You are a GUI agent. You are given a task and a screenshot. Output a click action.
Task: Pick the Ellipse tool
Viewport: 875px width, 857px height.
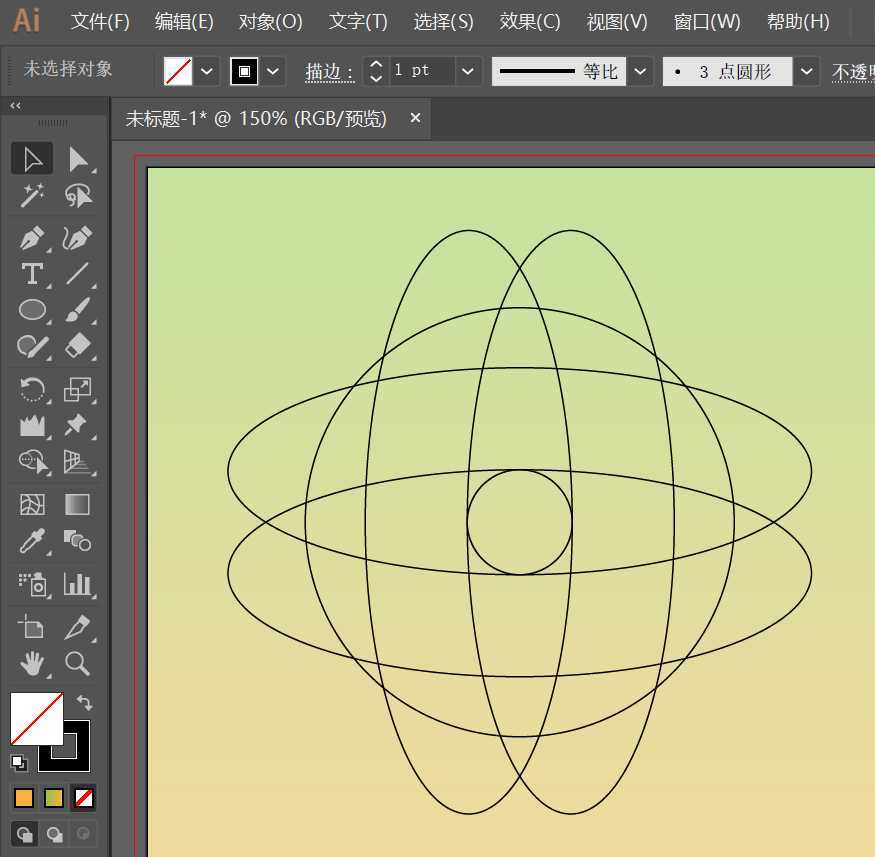[32, 310]
